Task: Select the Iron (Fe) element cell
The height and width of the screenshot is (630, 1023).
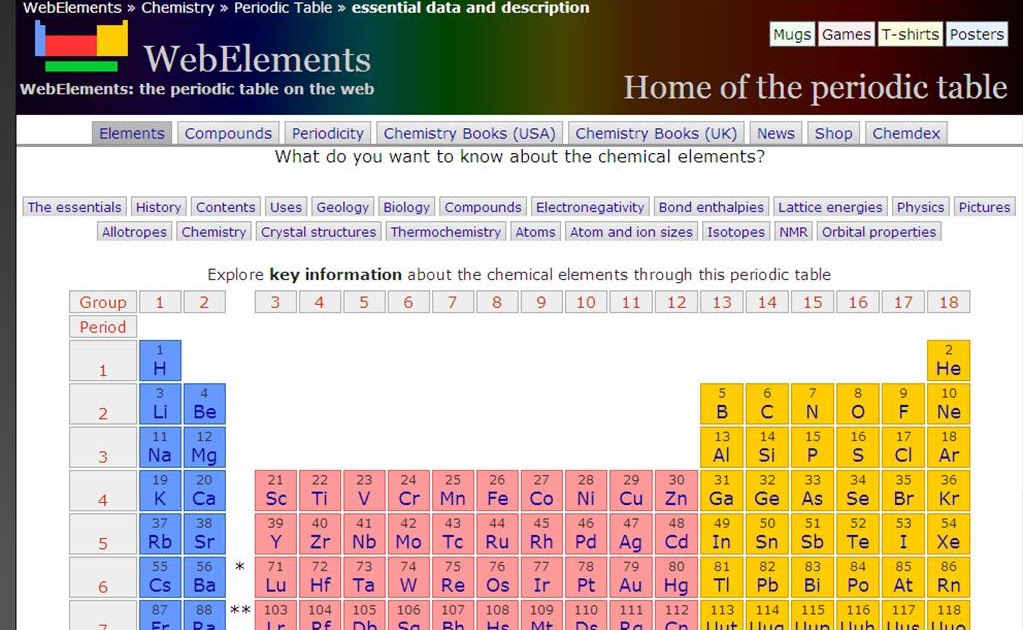Action: (x=497, y=490)
